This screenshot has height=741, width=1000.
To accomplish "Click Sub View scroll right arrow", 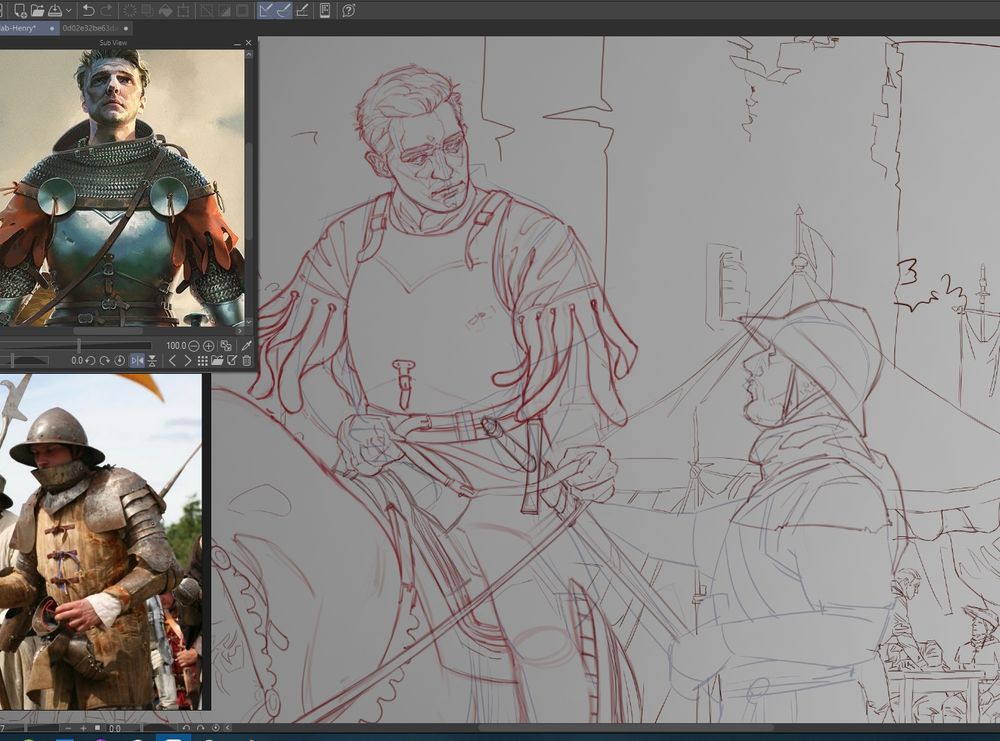I will click(x=240, y=331).
